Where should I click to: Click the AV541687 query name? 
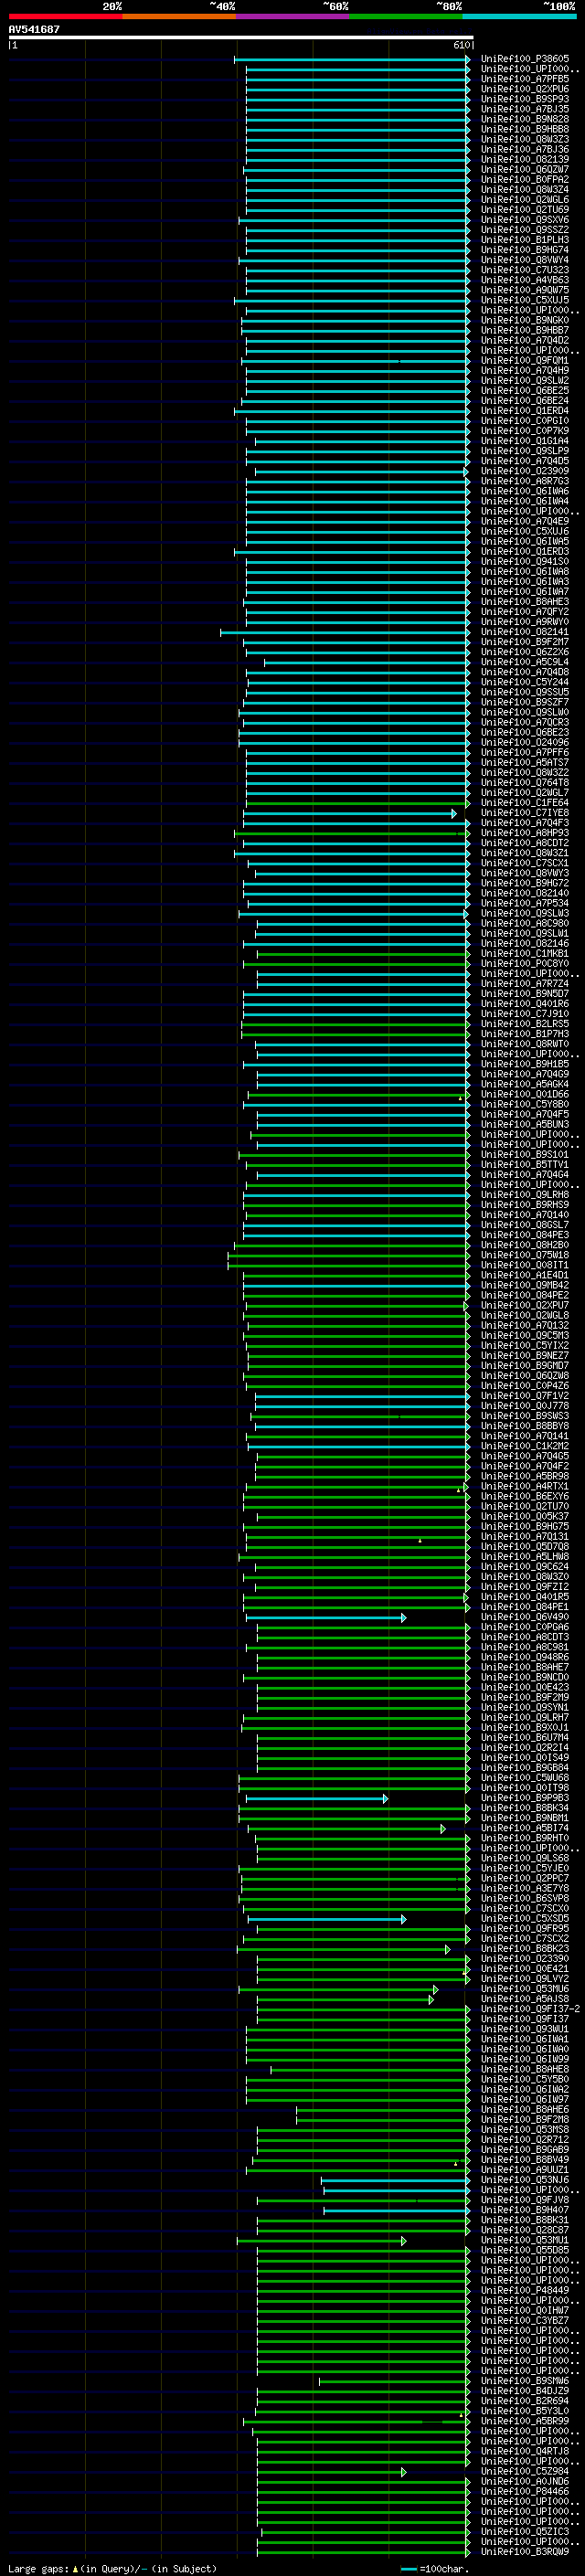[x=34, y=29]
